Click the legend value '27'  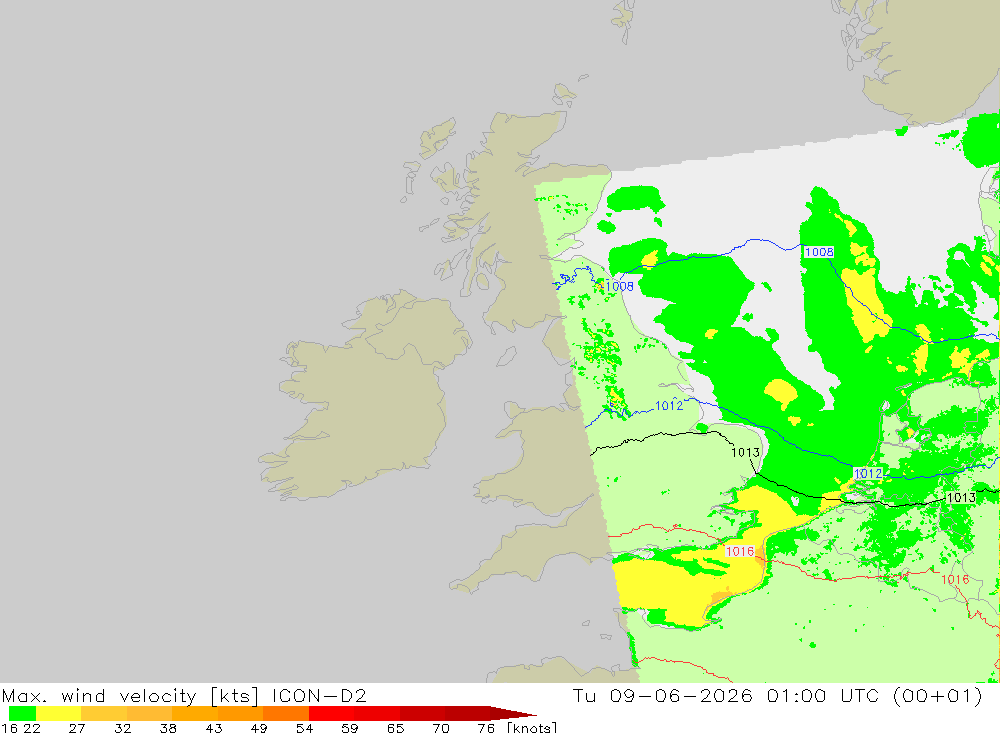(x=77, y=727)
